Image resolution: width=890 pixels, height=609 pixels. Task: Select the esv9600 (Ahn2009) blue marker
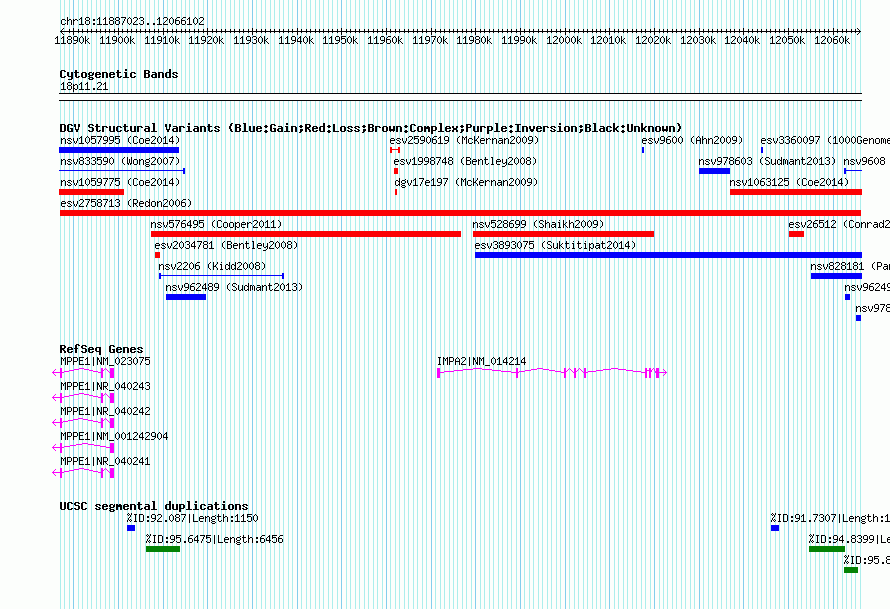[x=643, y=150]
